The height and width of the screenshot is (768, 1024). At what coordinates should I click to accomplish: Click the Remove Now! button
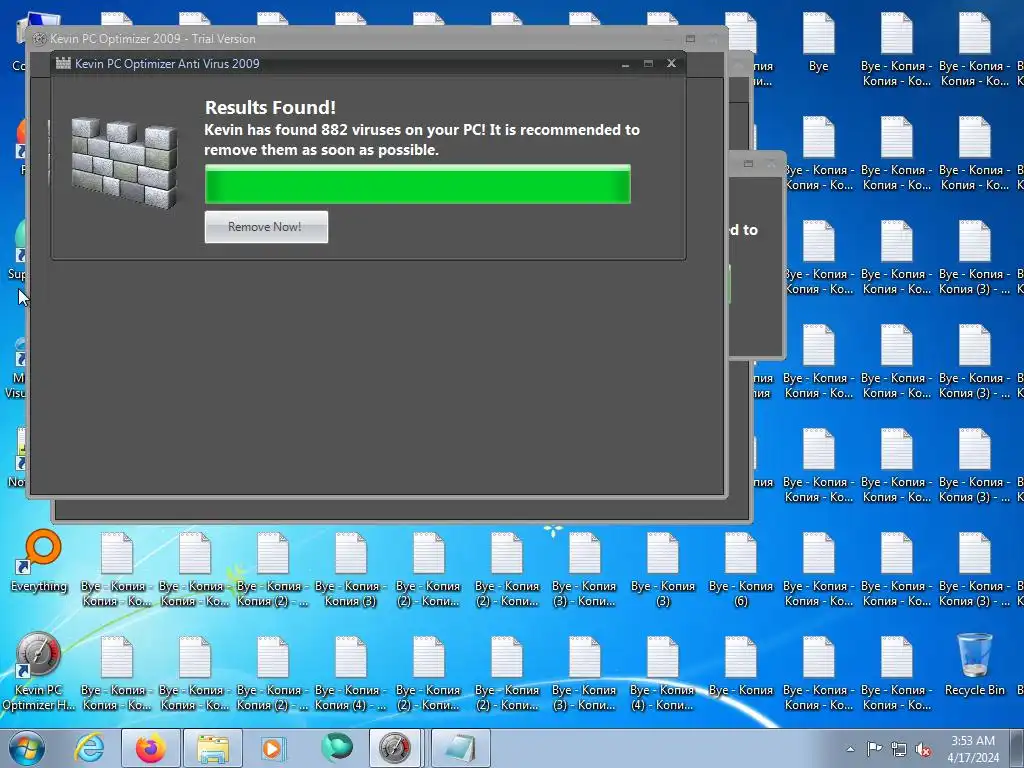[x=266, y=227]
